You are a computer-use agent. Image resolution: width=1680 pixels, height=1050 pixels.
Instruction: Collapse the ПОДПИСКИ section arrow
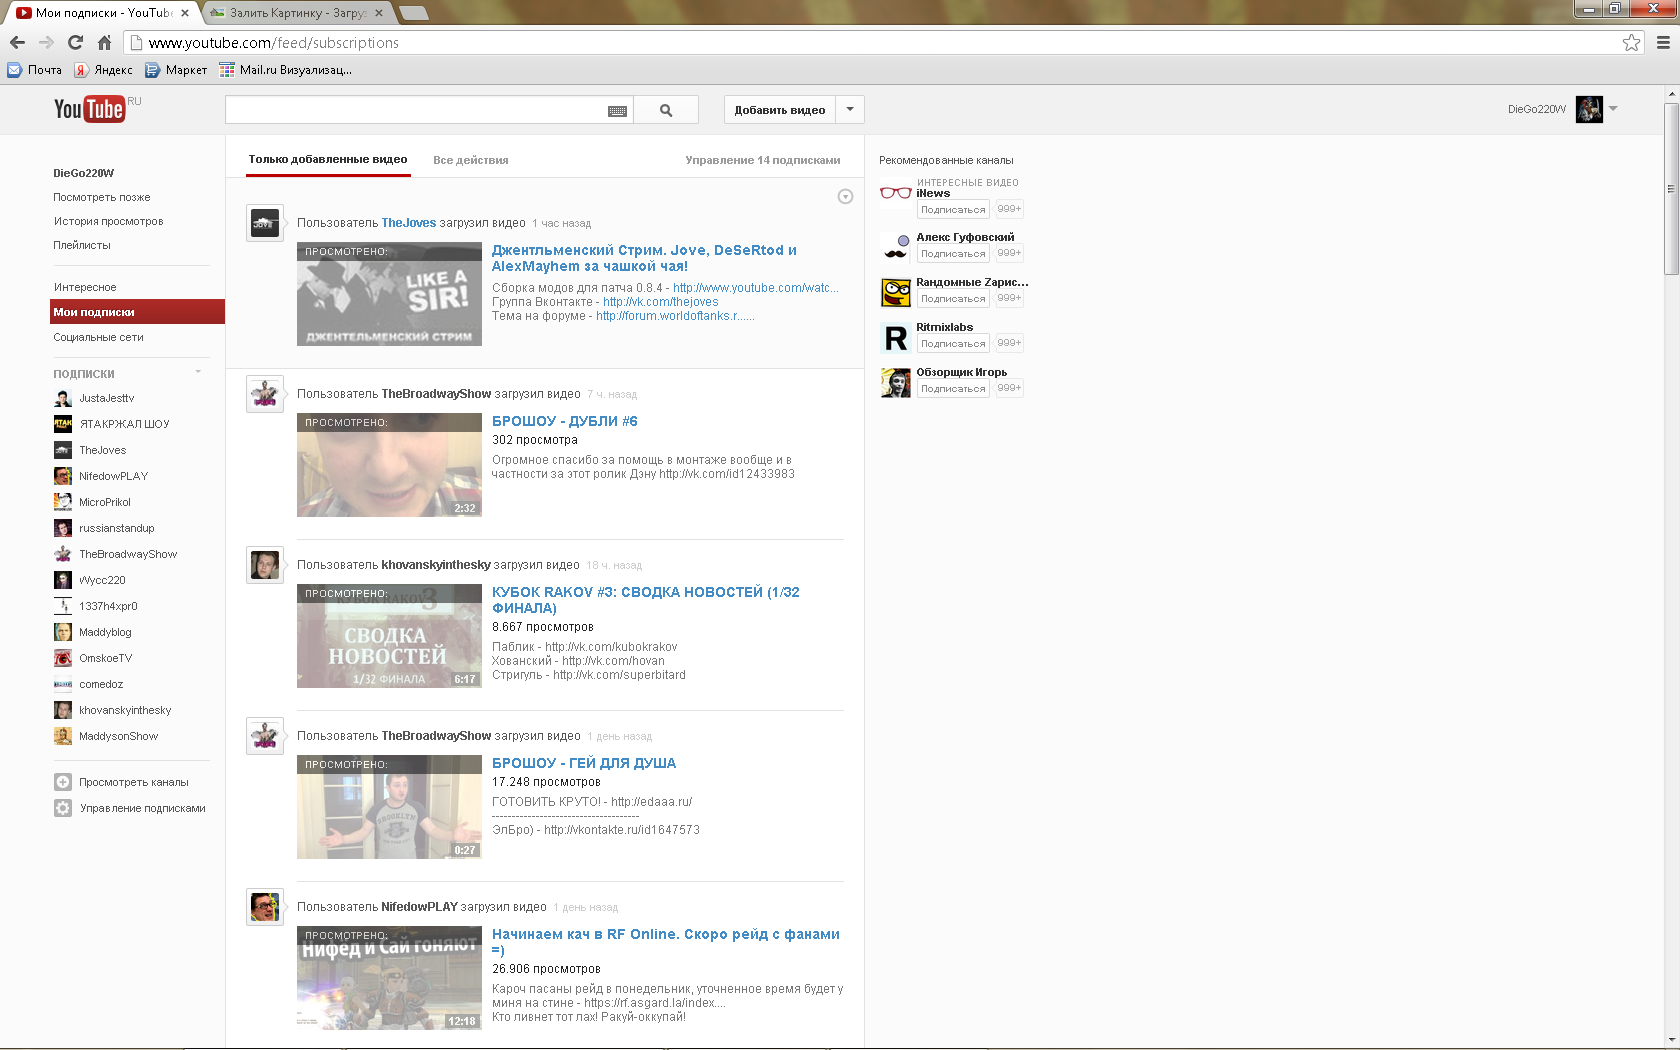tap(198, 372)
